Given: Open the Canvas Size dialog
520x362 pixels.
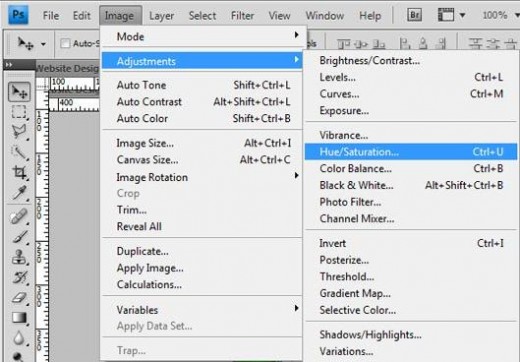Looking at the screenshot, I should pos(202,160).
